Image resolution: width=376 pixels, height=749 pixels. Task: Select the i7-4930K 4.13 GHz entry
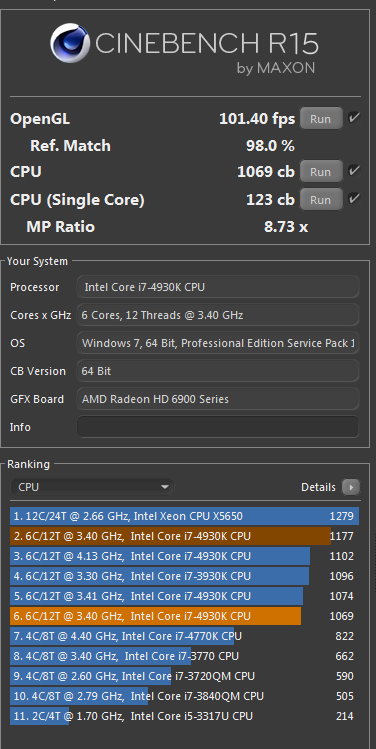[x=184, y=556]
